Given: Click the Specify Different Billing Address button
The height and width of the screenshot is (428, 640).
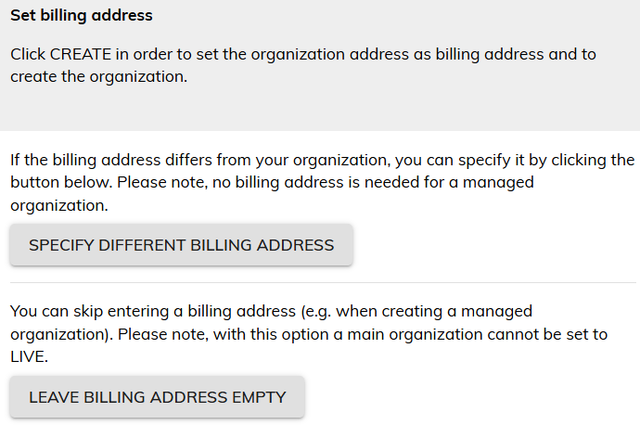Looking at the screenshot, I should pyautogui.click(x=181, y=245).
